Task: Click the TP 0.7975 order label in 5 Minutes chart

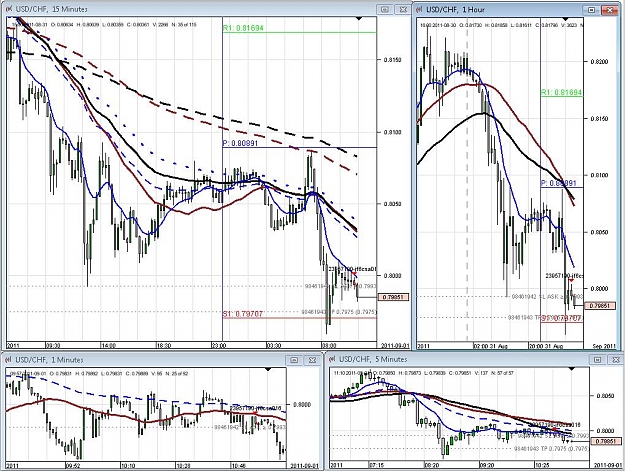Action: [x=551, y=449]
